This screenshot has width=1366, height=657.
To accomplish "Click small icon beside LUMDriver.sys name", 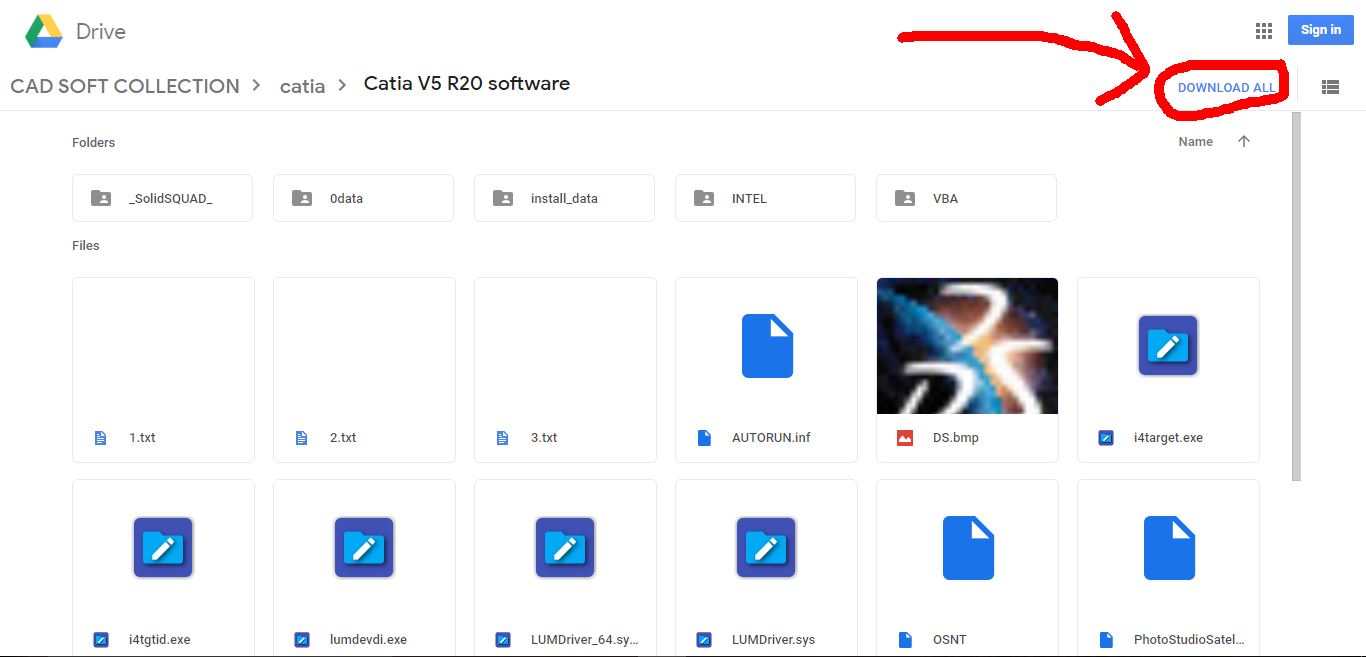I will click(703, 639).
